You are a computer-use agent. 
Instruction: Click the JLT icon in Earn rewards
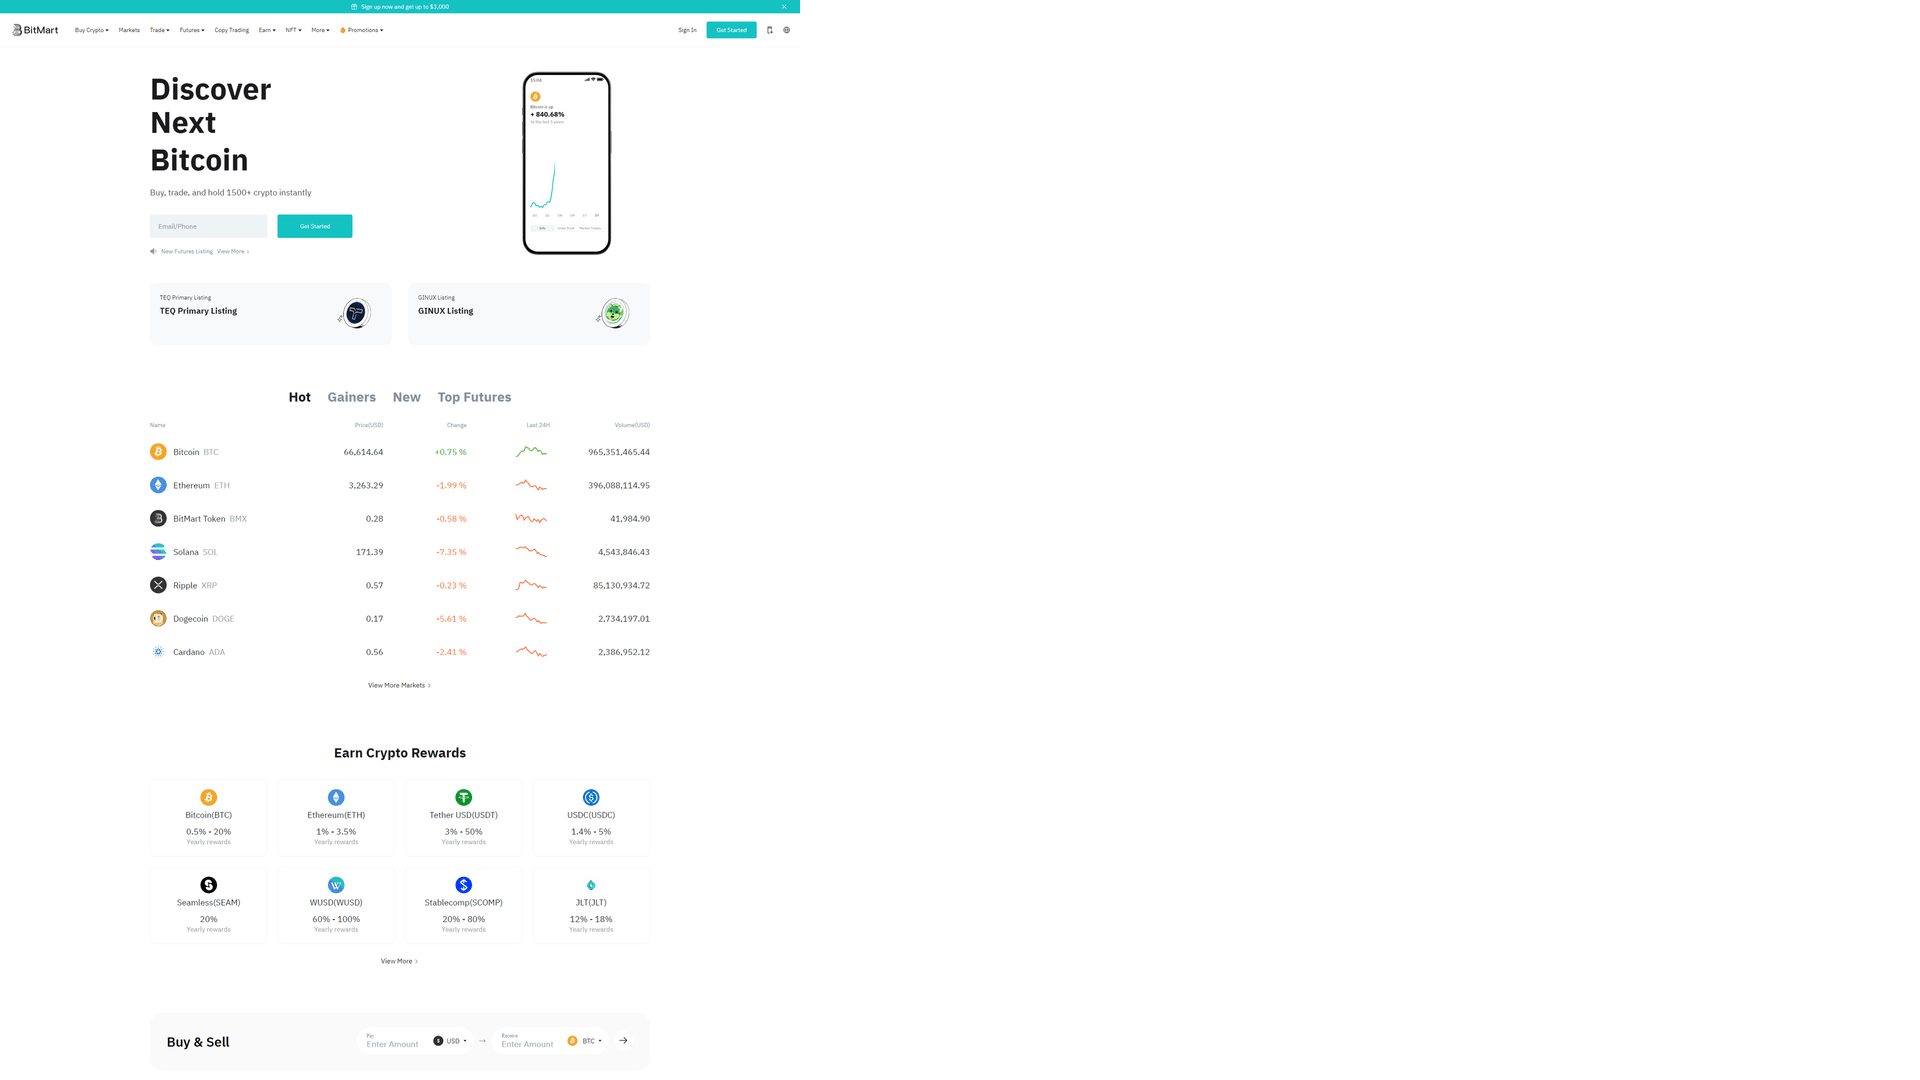tap(591, 885)
